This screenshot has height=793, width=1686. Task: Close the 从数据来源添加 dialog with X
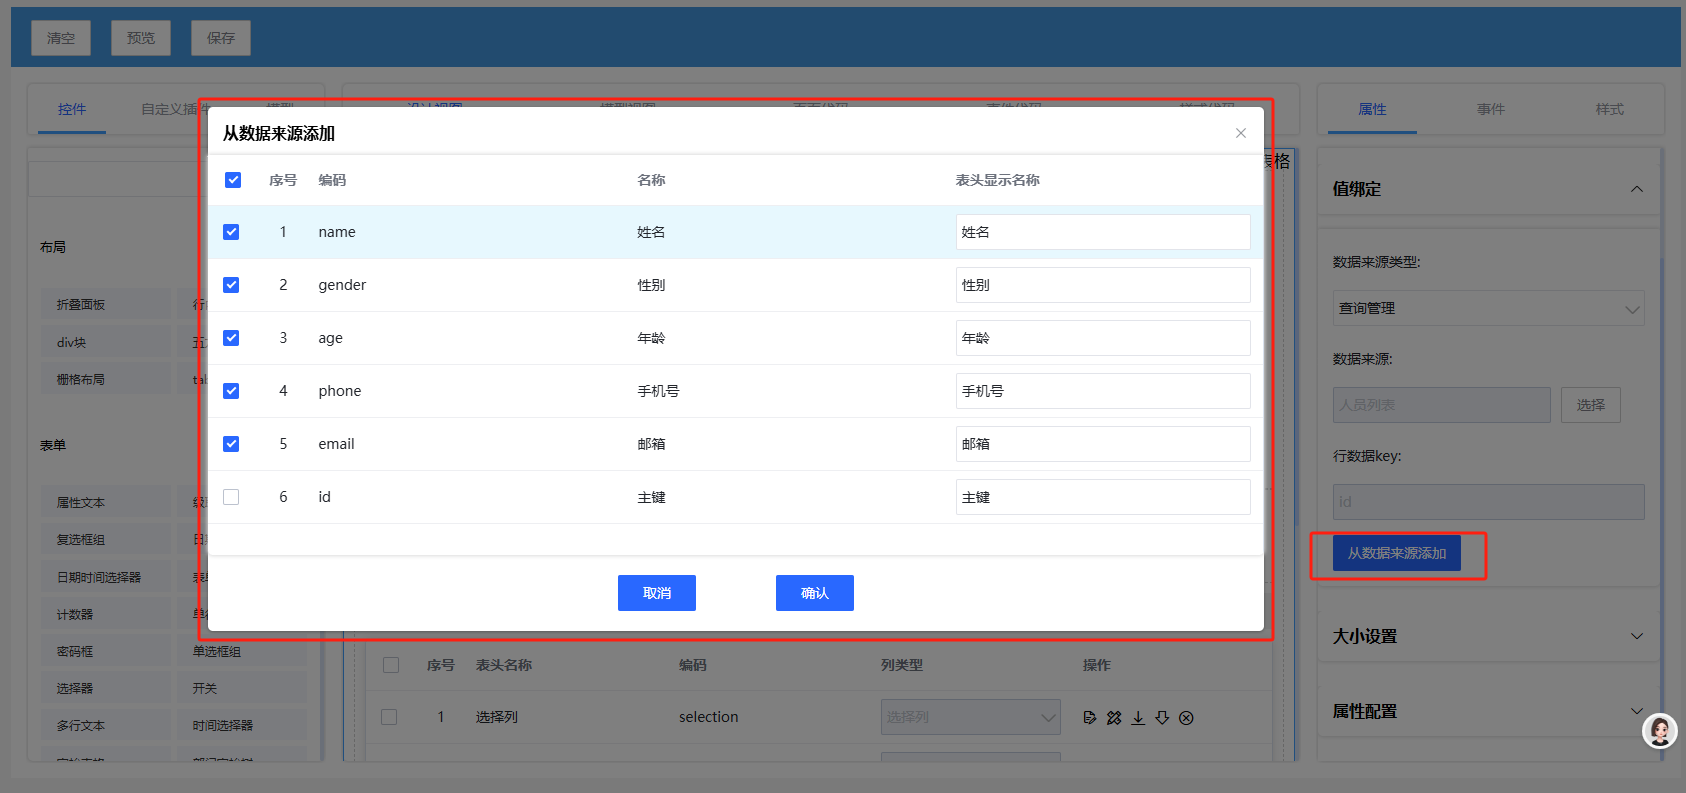click(x=1240, y=133)
